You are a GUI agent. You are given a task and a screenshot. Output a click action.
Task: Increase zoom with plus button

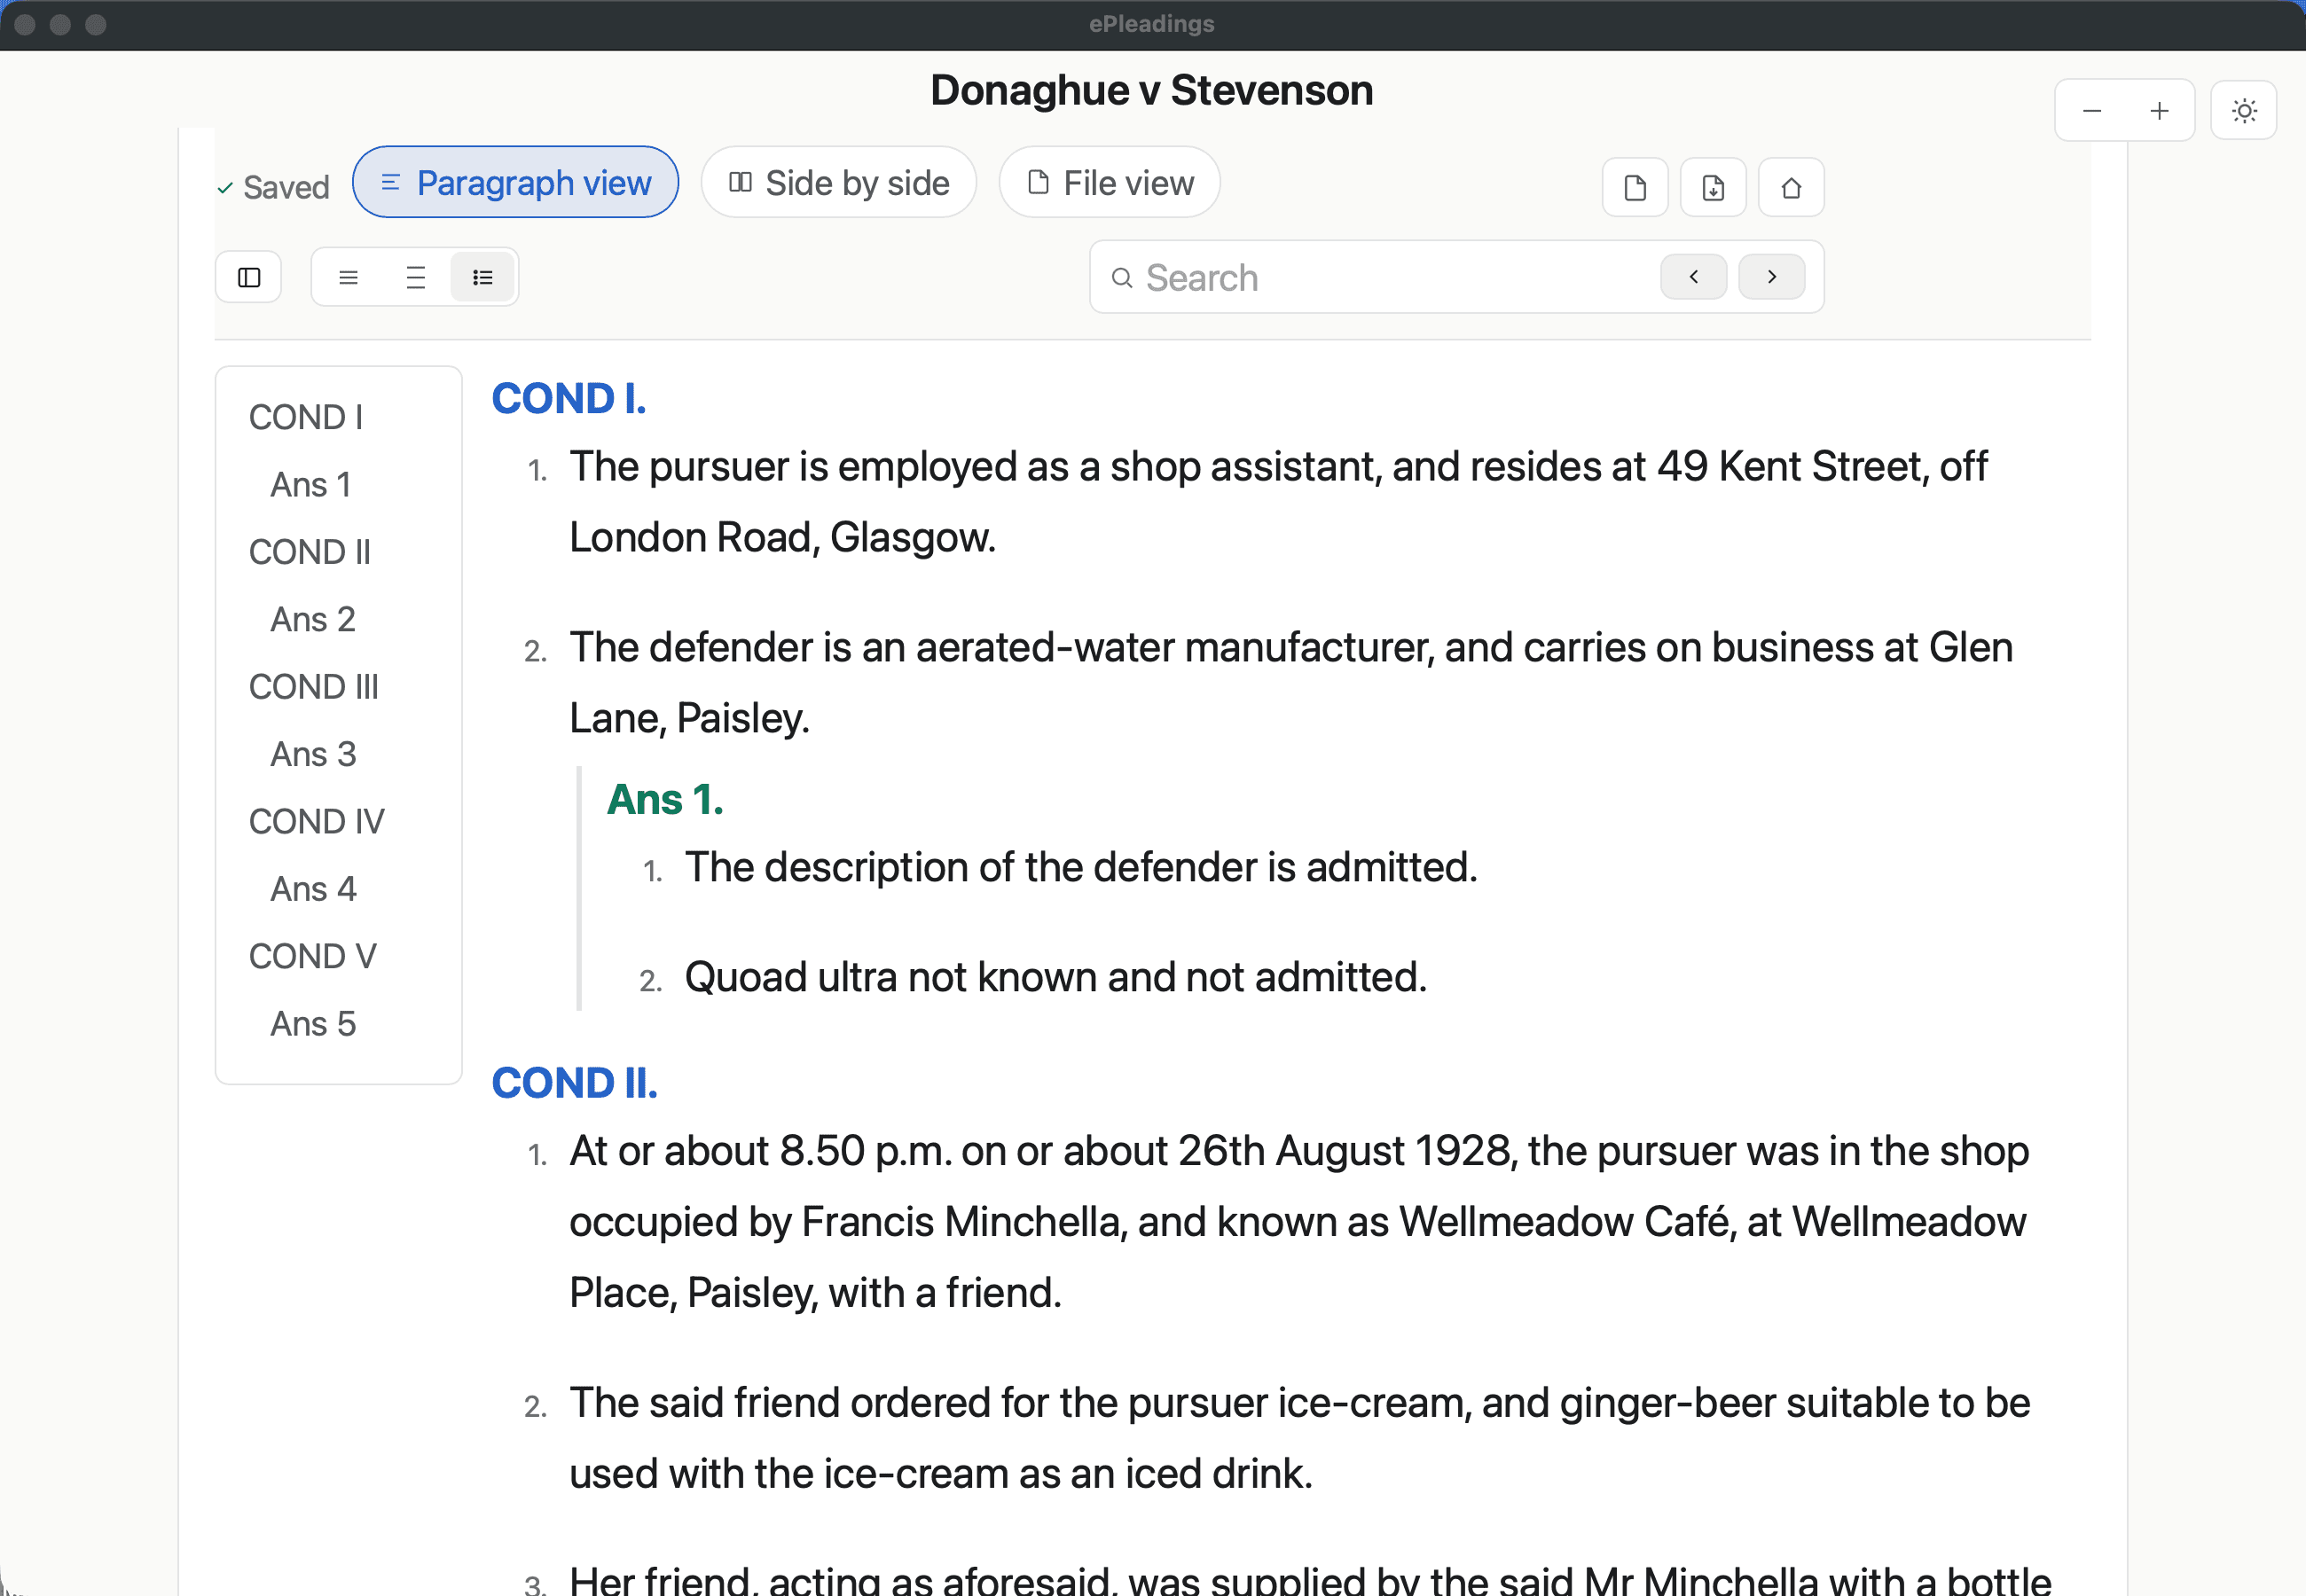pyautogui.click(x=2159, y=110)
